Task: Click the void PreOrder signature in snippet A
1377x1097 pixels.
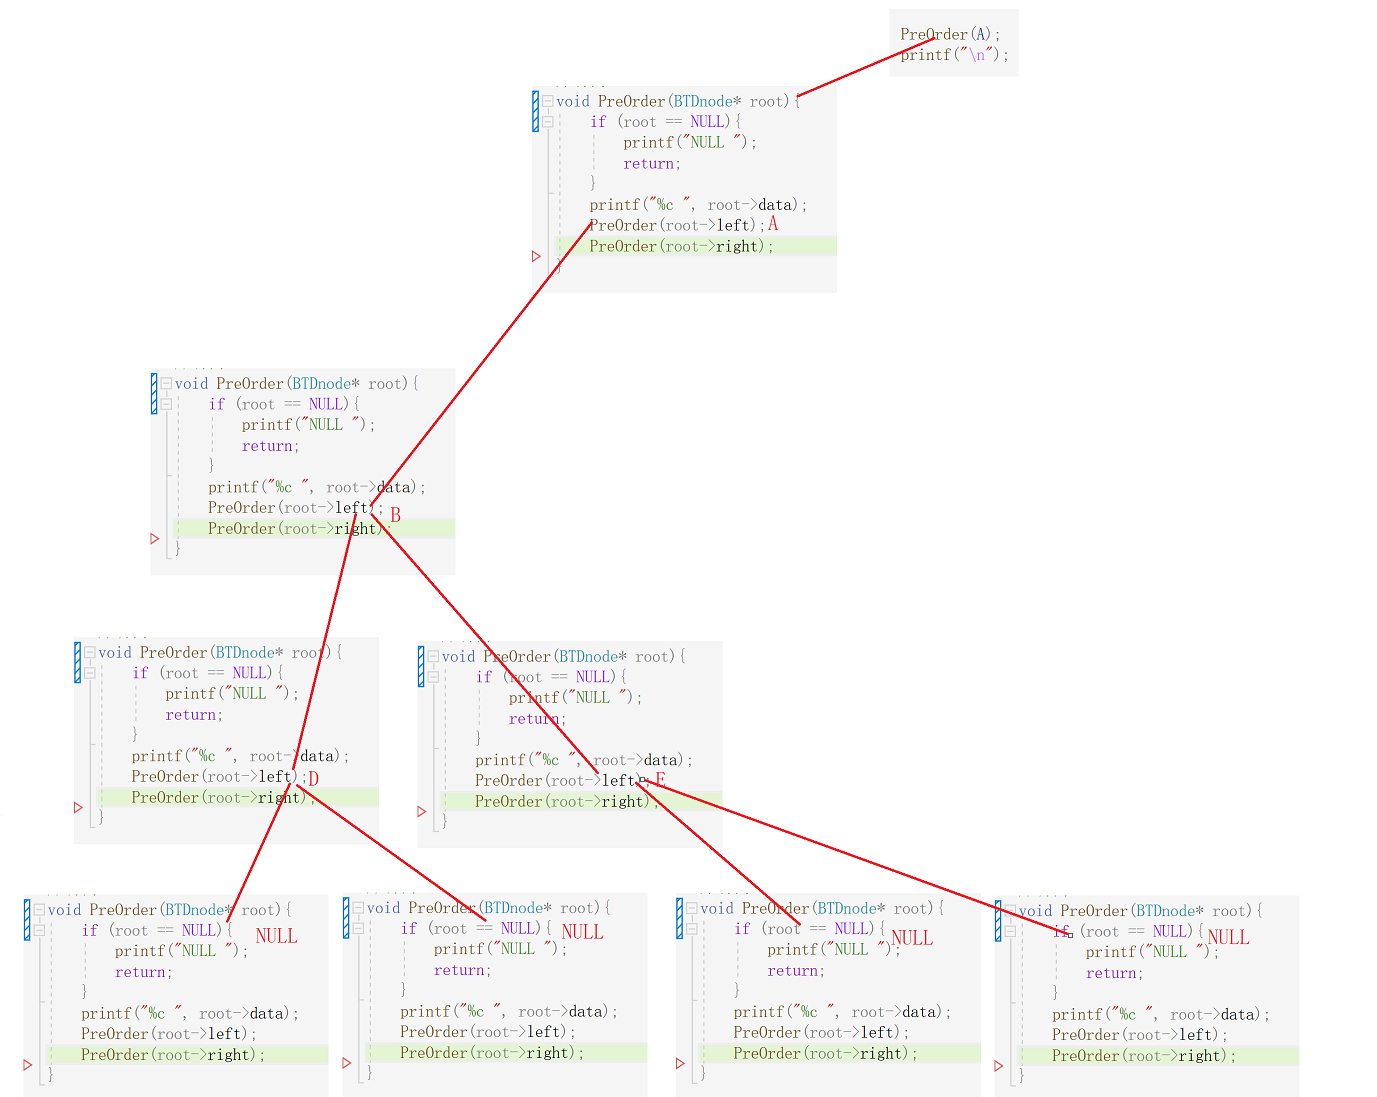Action: tap(679, 101)
